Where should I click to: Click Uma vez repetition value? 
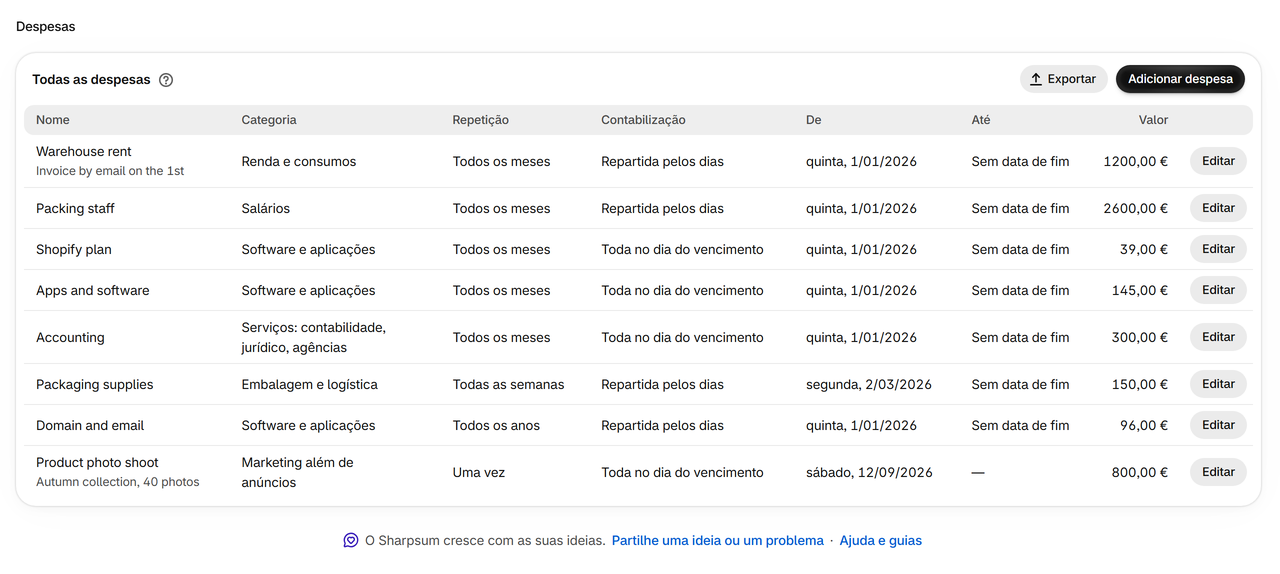[479, 472]
